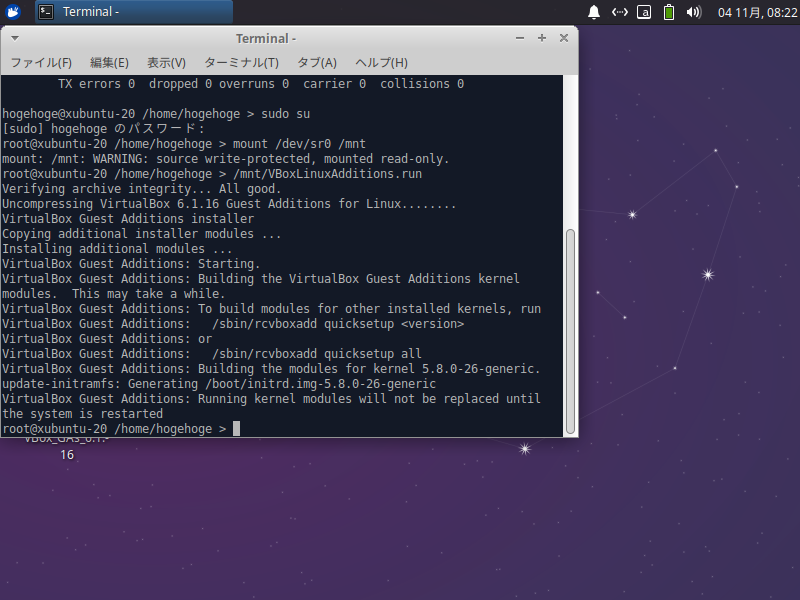Click the 'sudo su' command text
Screen dimensions: 800x600
[x=285, y=114]
